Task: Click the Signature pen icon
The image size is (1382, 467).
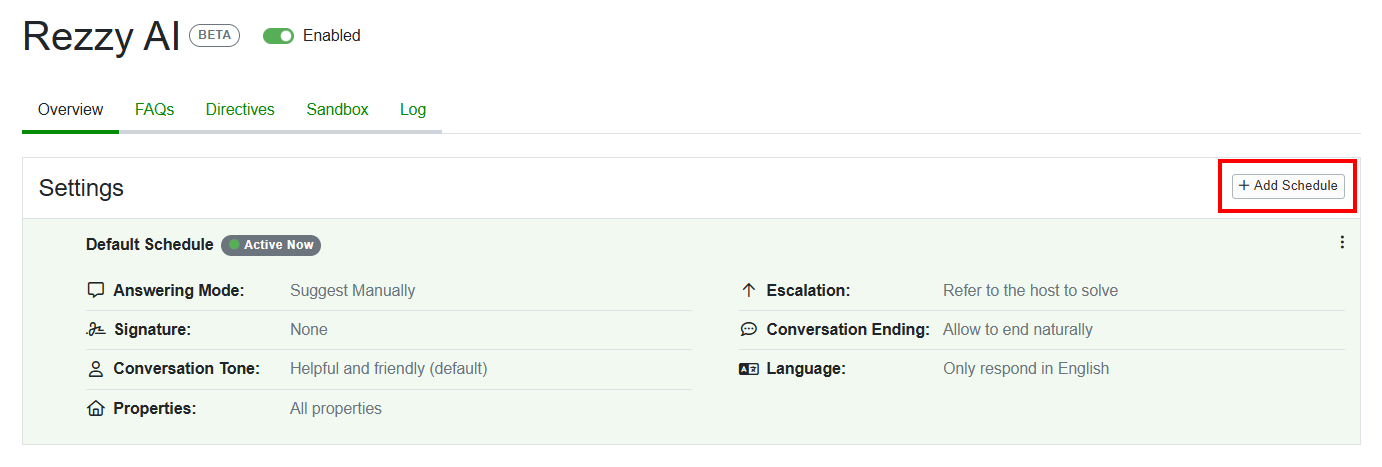Action: coord(96,330)
